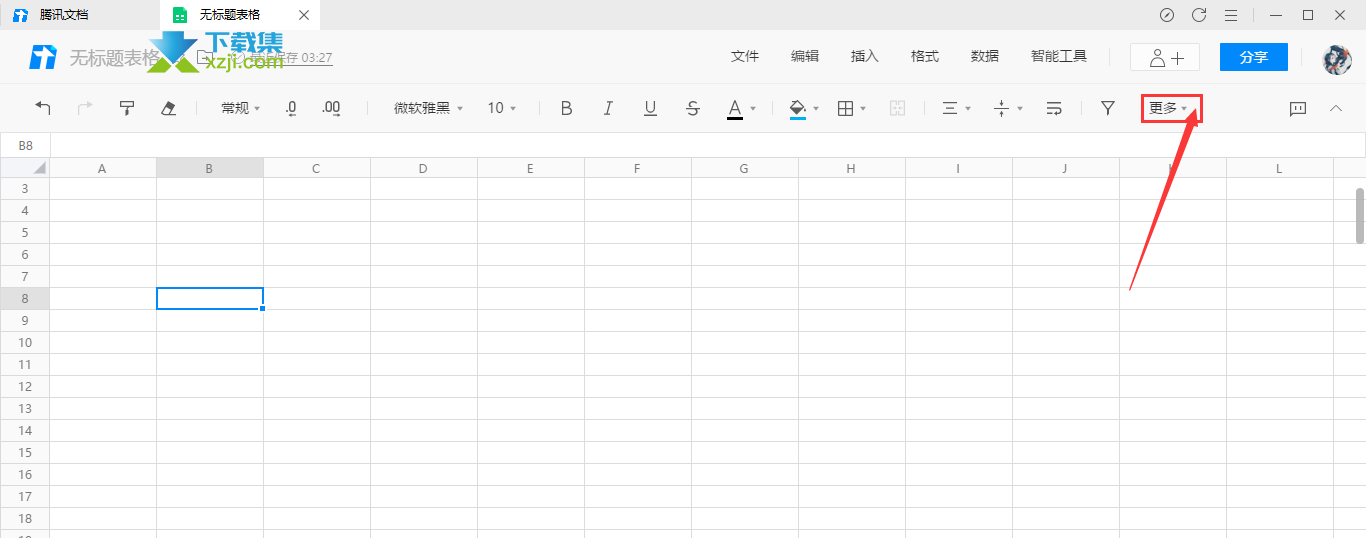Click the clear format eraser icon
Screen dimensions: 1366x538
tap(169, 108)
